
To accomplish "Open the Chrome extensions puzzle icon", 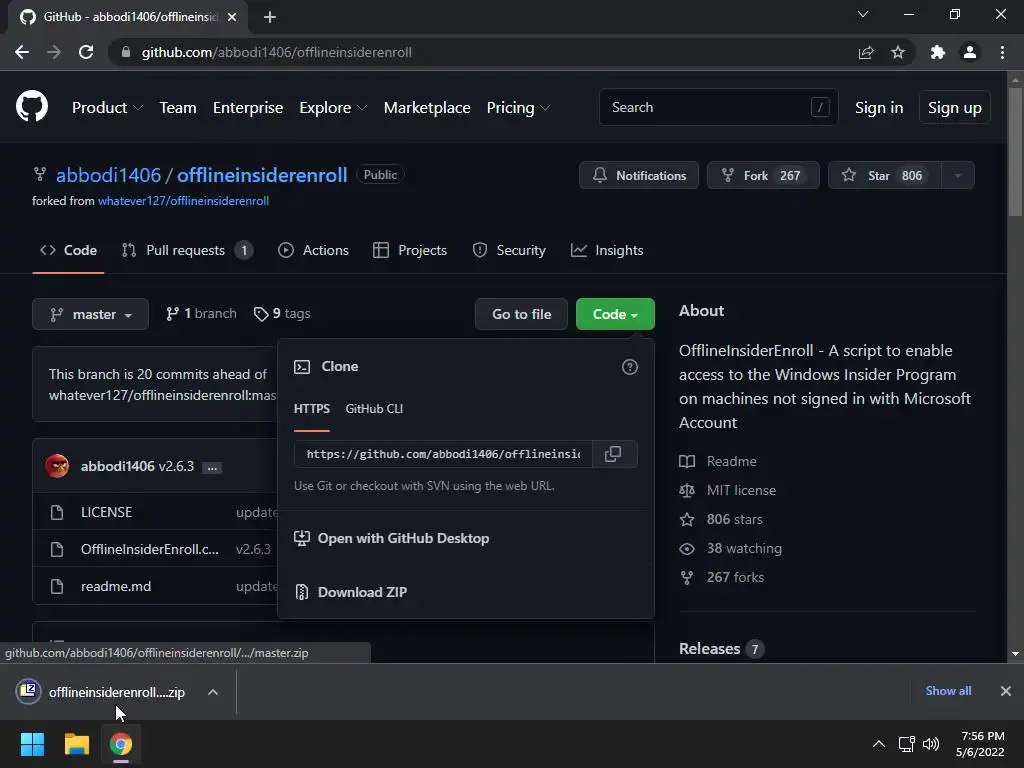I will click(938, 52).
